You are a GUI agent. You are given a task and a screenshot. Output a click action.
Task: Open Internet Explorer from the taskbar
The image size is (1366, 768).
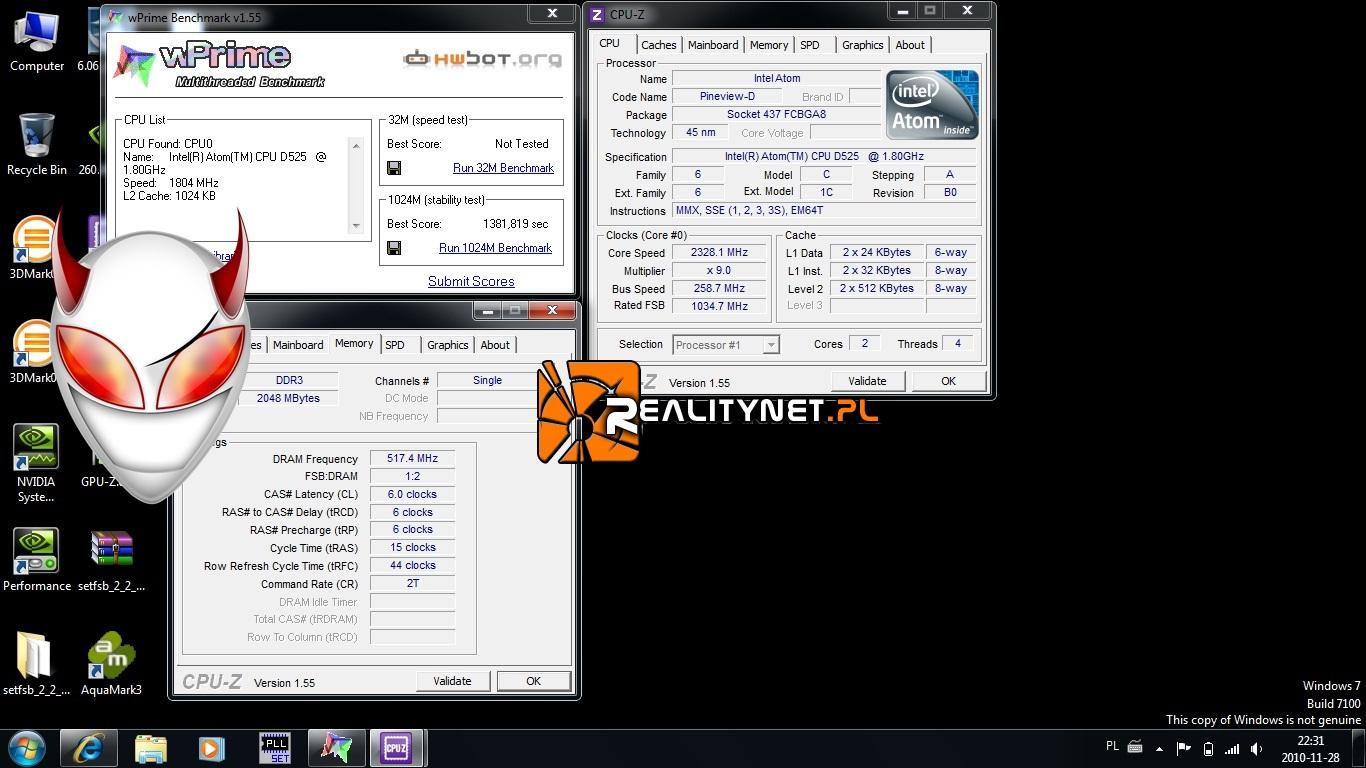click(89, 748)
